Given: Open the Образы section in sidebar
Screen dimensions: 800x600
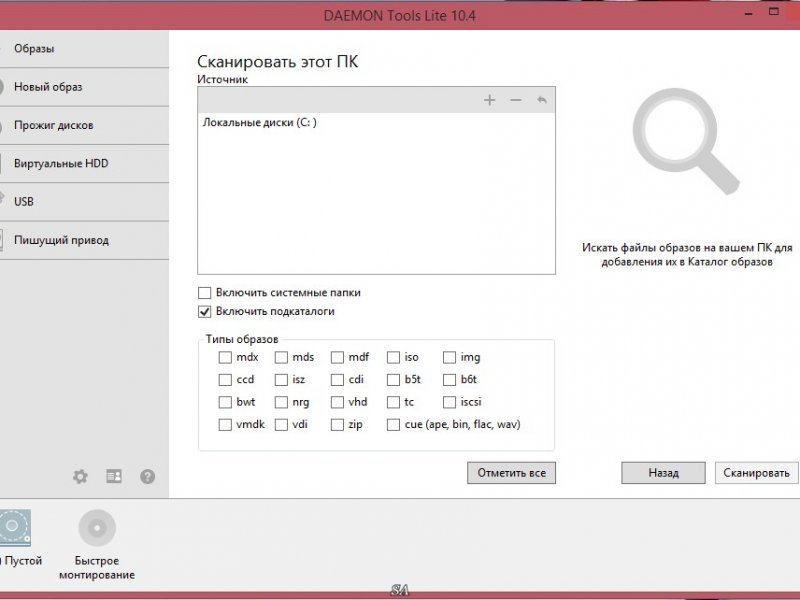Looking at the screenshot, I should point(84,49).
